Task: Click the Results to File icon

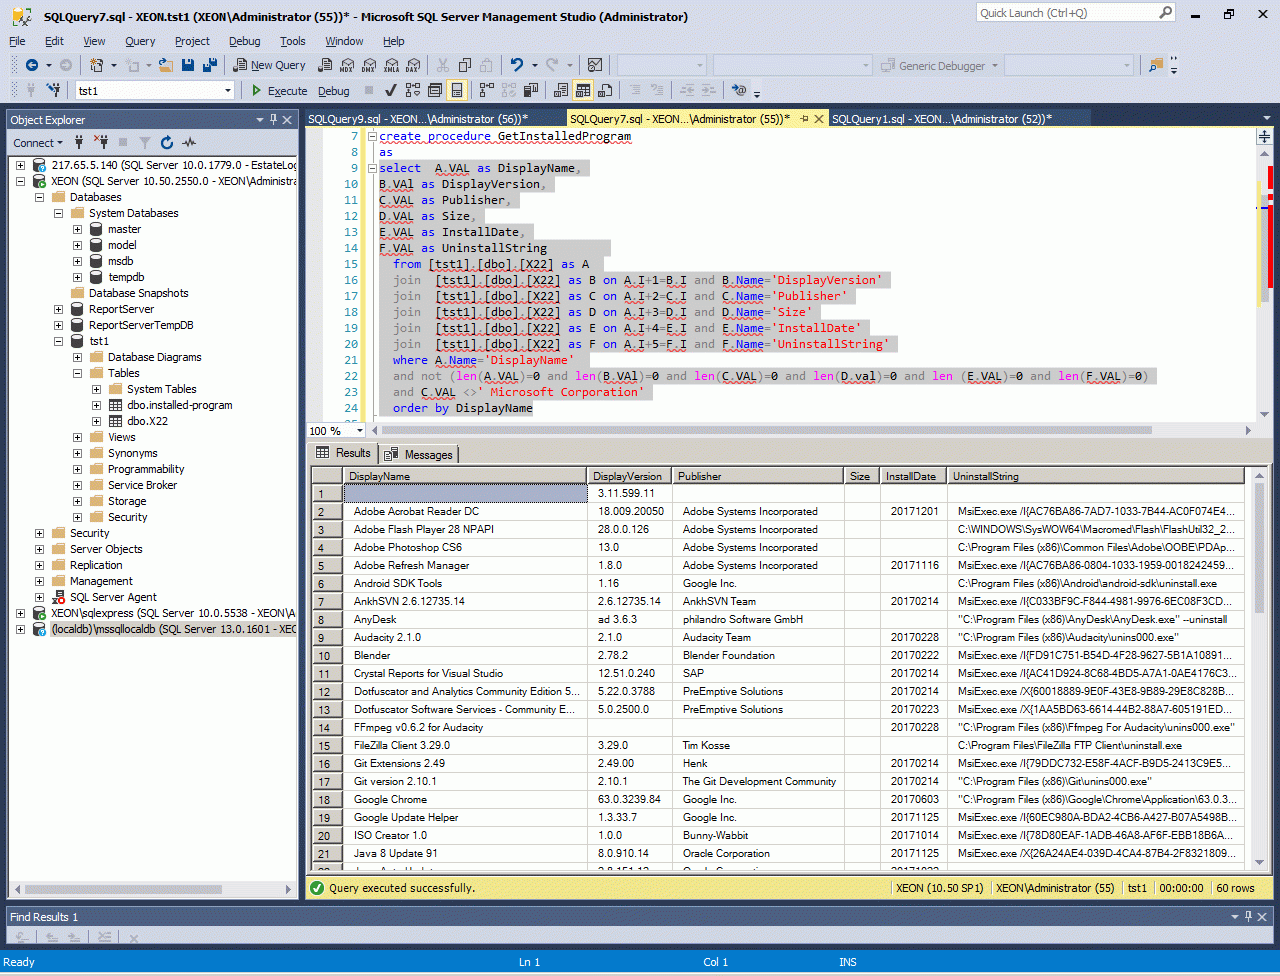Action: 606,90
